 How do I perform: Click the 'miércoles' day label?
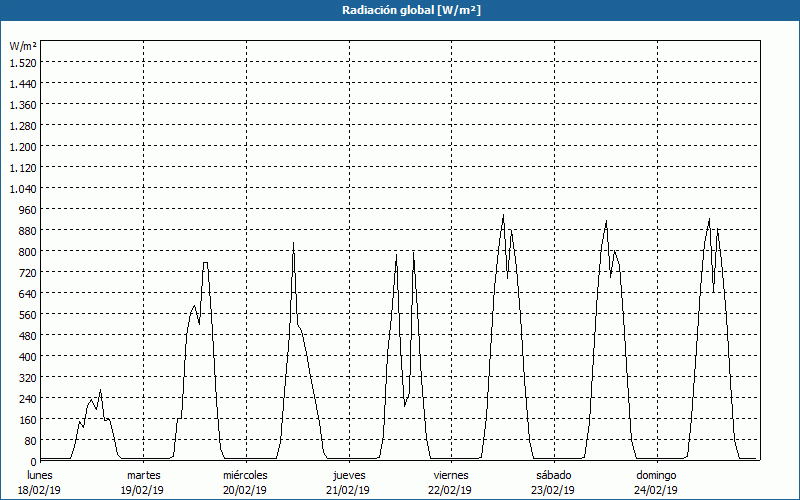coord(245,475)
